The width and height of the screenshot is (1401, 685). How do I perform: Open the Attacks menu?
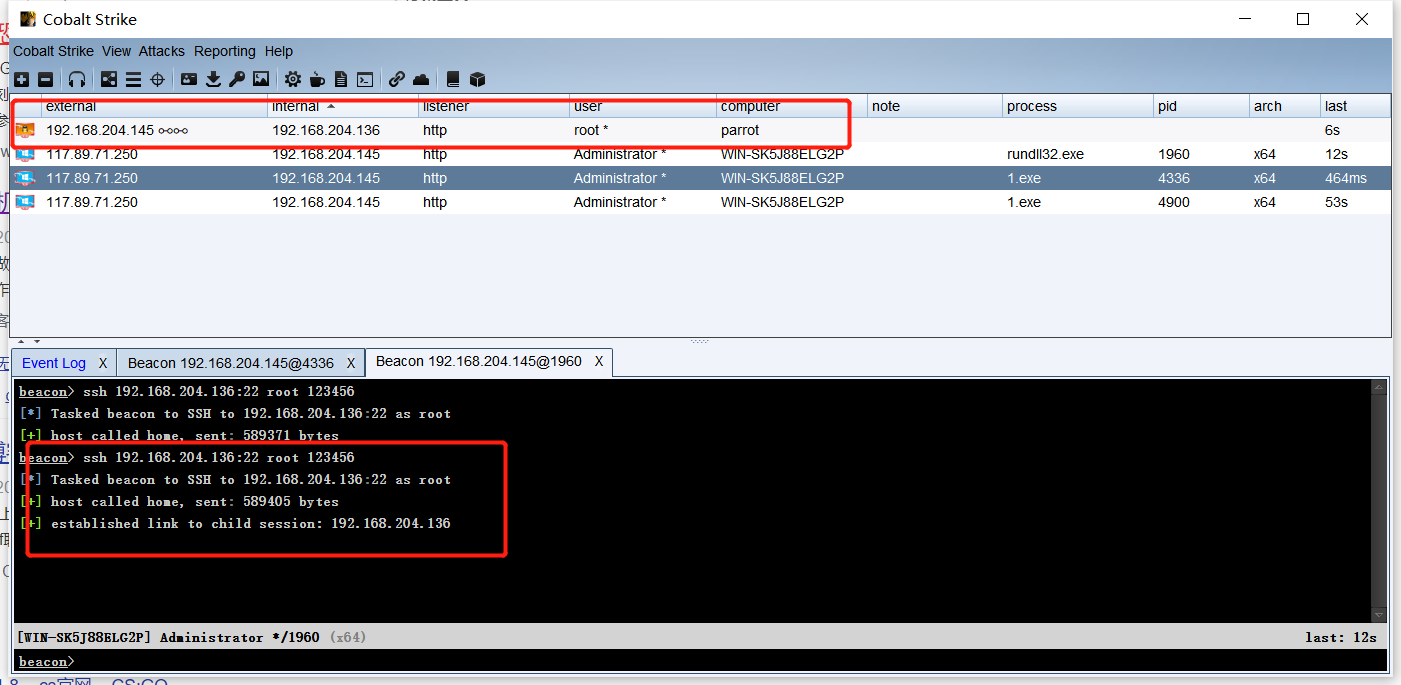162,51
